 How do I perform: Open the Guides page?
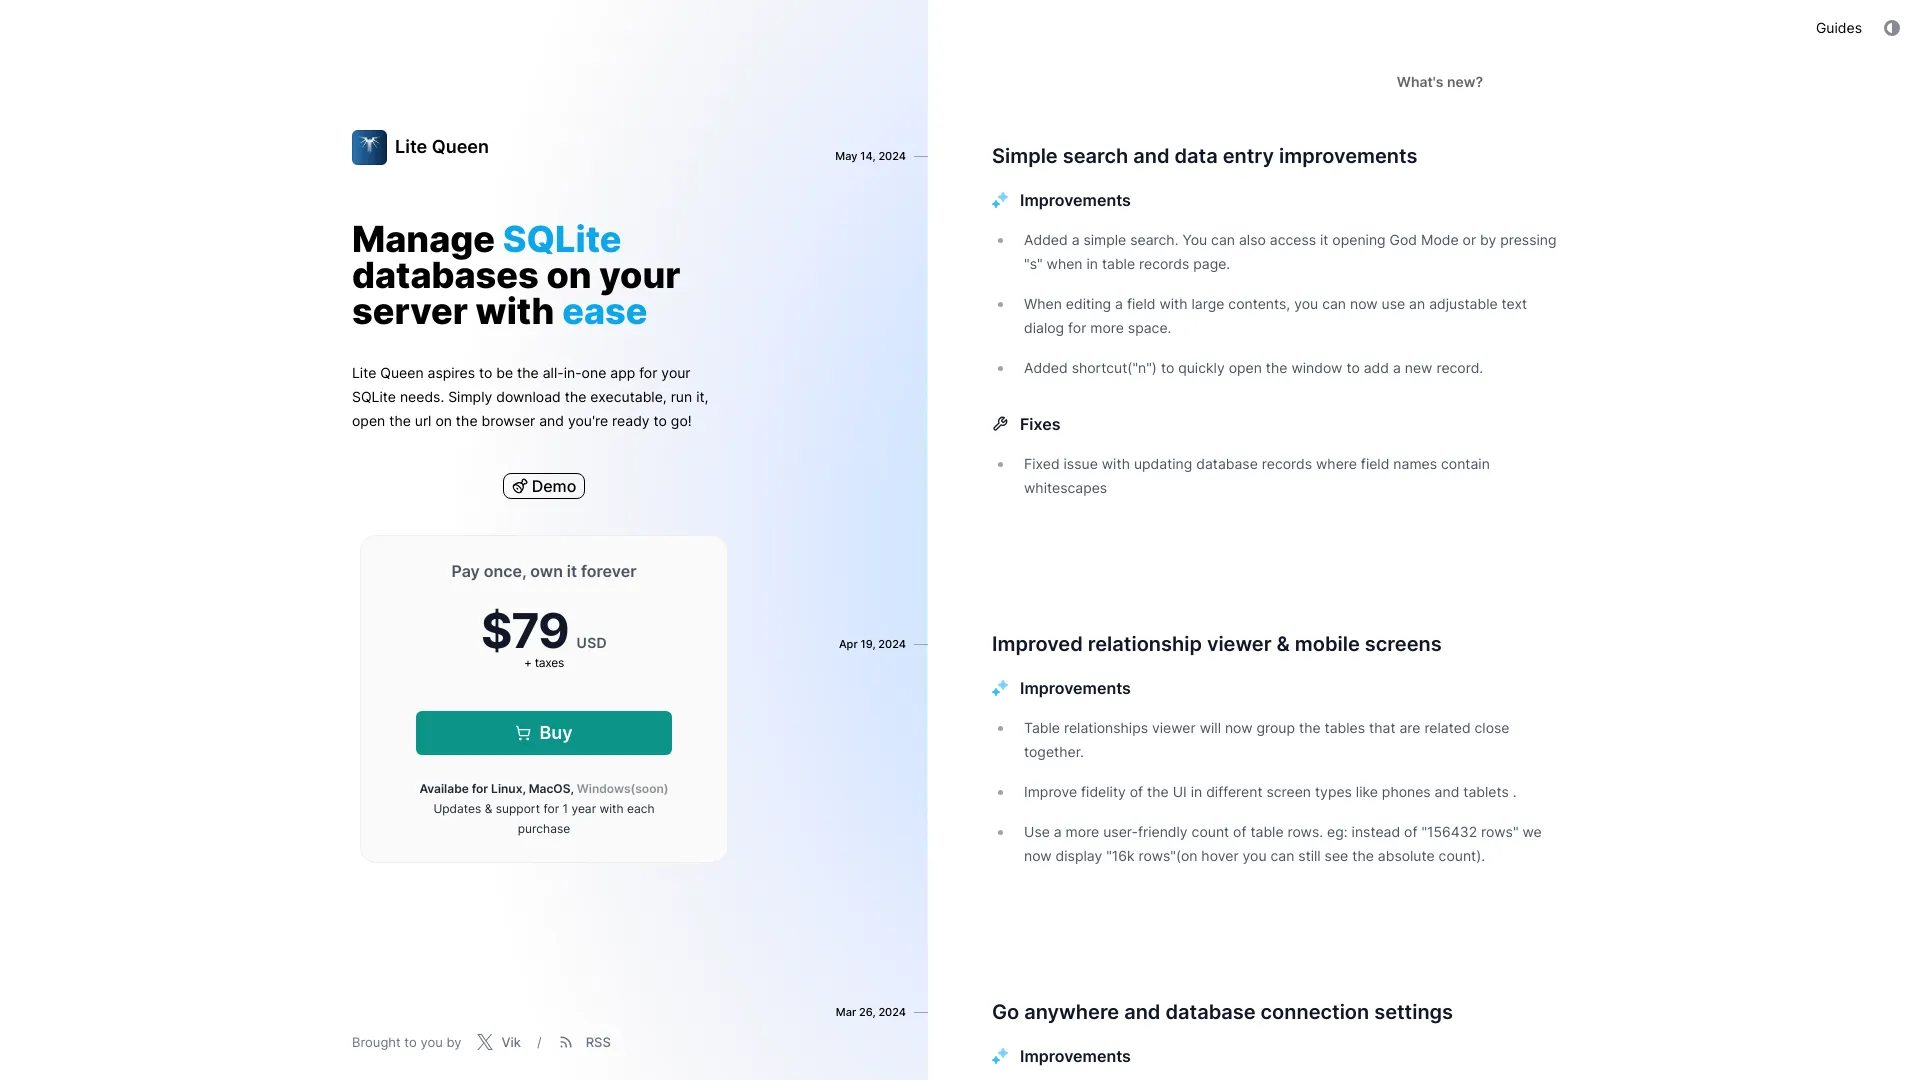pos(1838,28)
